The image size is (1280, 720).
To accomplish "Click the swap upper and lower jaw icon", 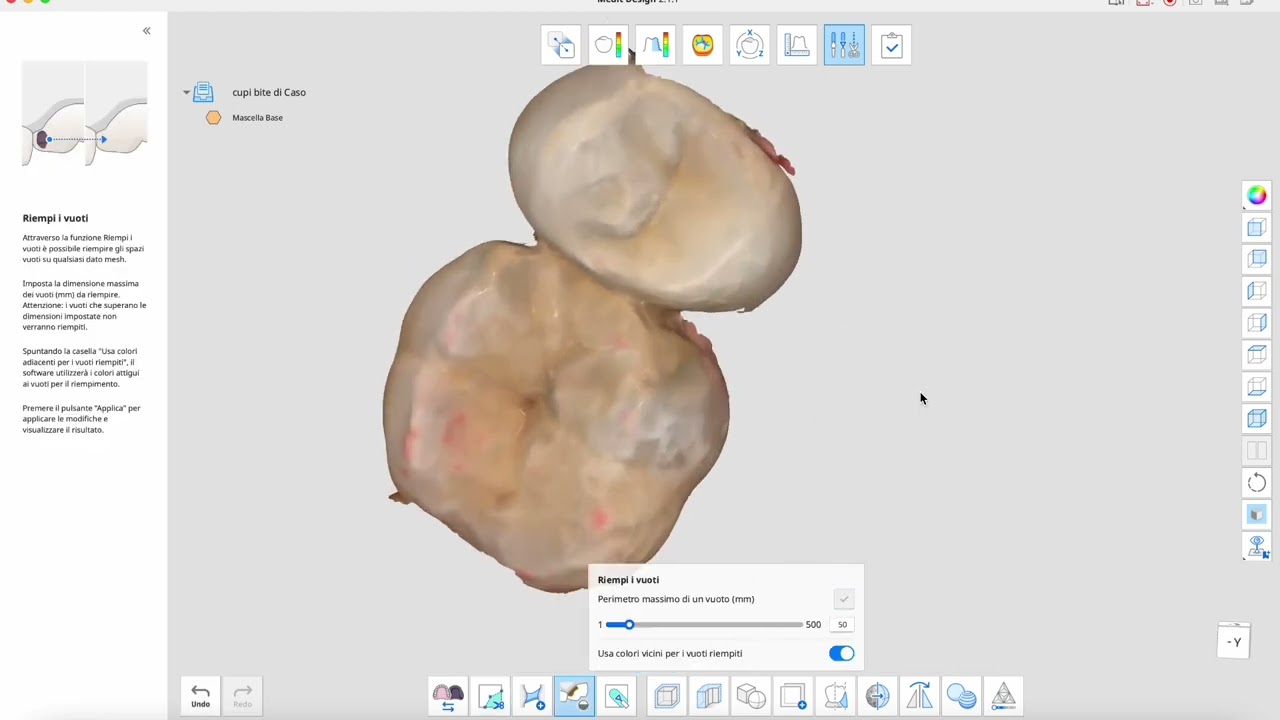I will [448, 696].
